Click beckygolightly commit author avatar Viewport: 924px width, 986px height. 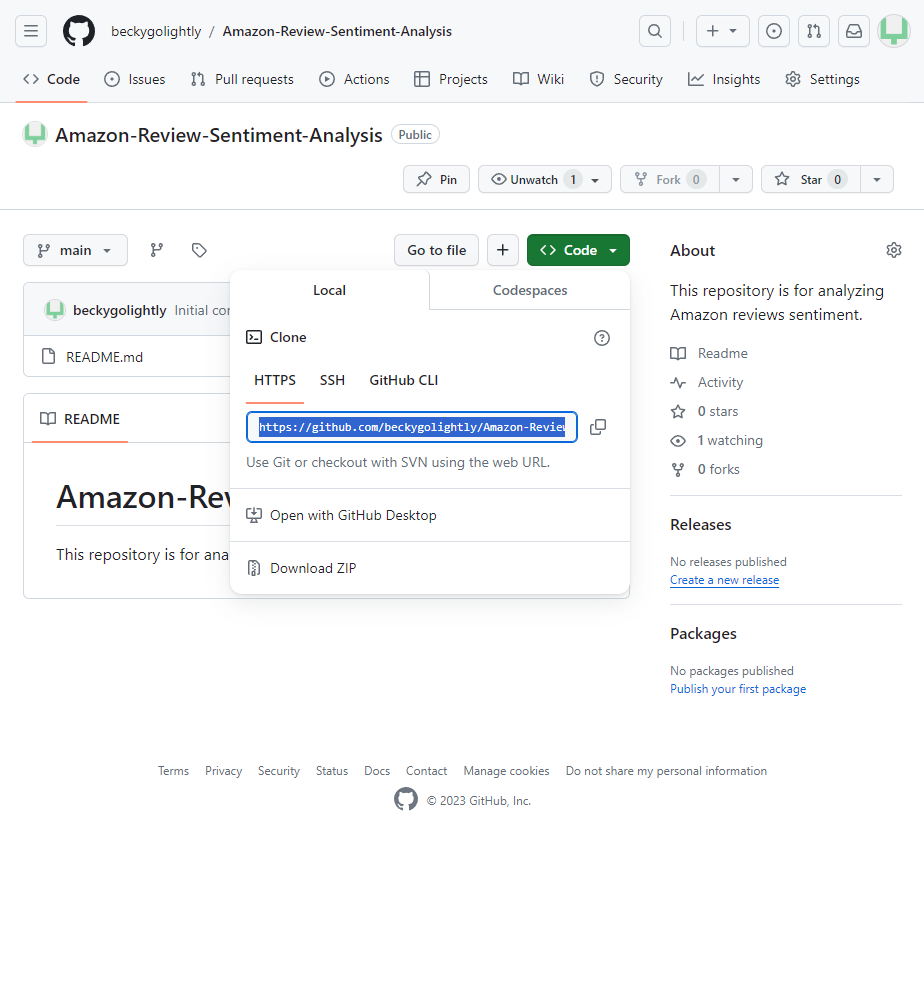click(55, 310)
